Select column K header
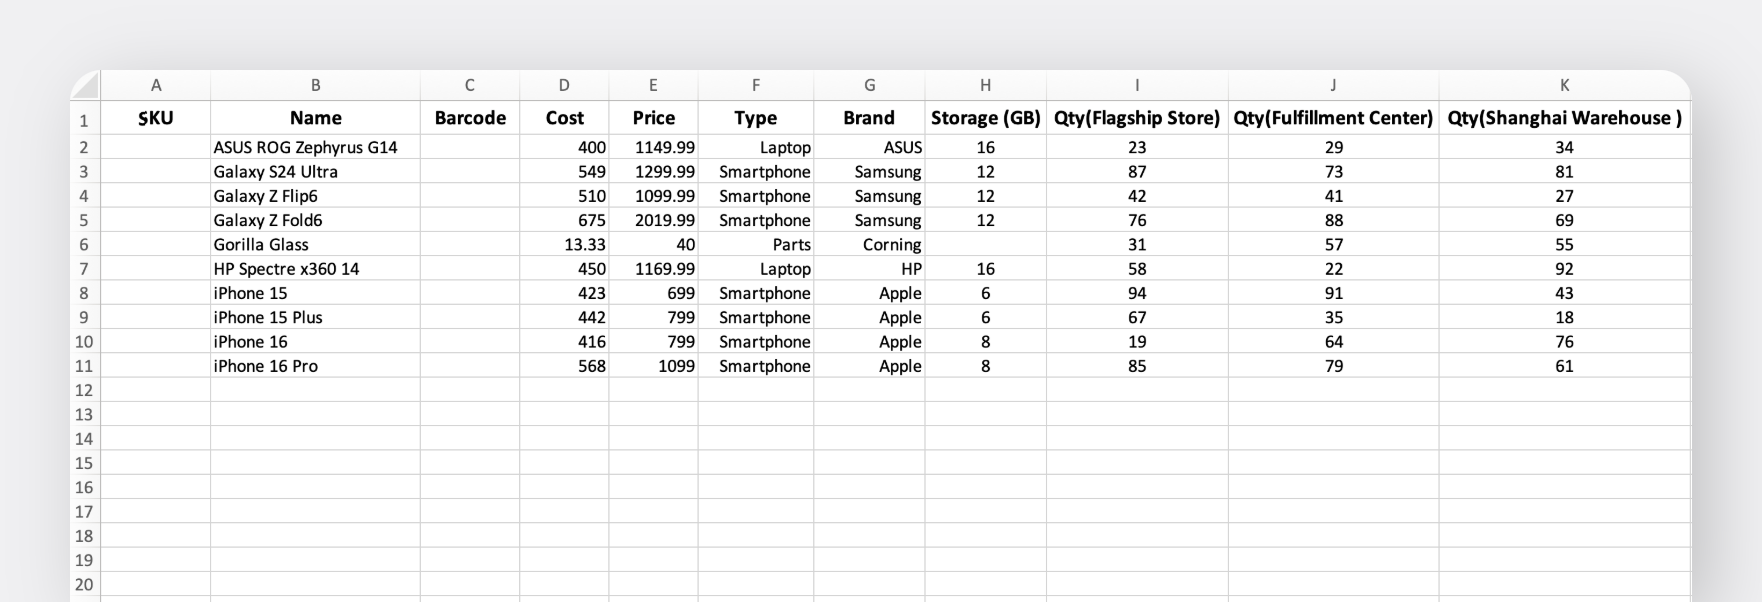This screenshot has width=1762, height=602. point(1564,86)
